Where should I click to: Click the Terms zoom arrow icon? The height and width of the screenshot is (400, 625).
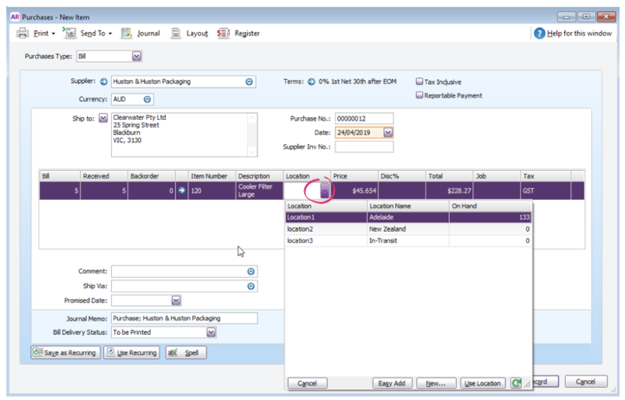(x=311, y=82)
